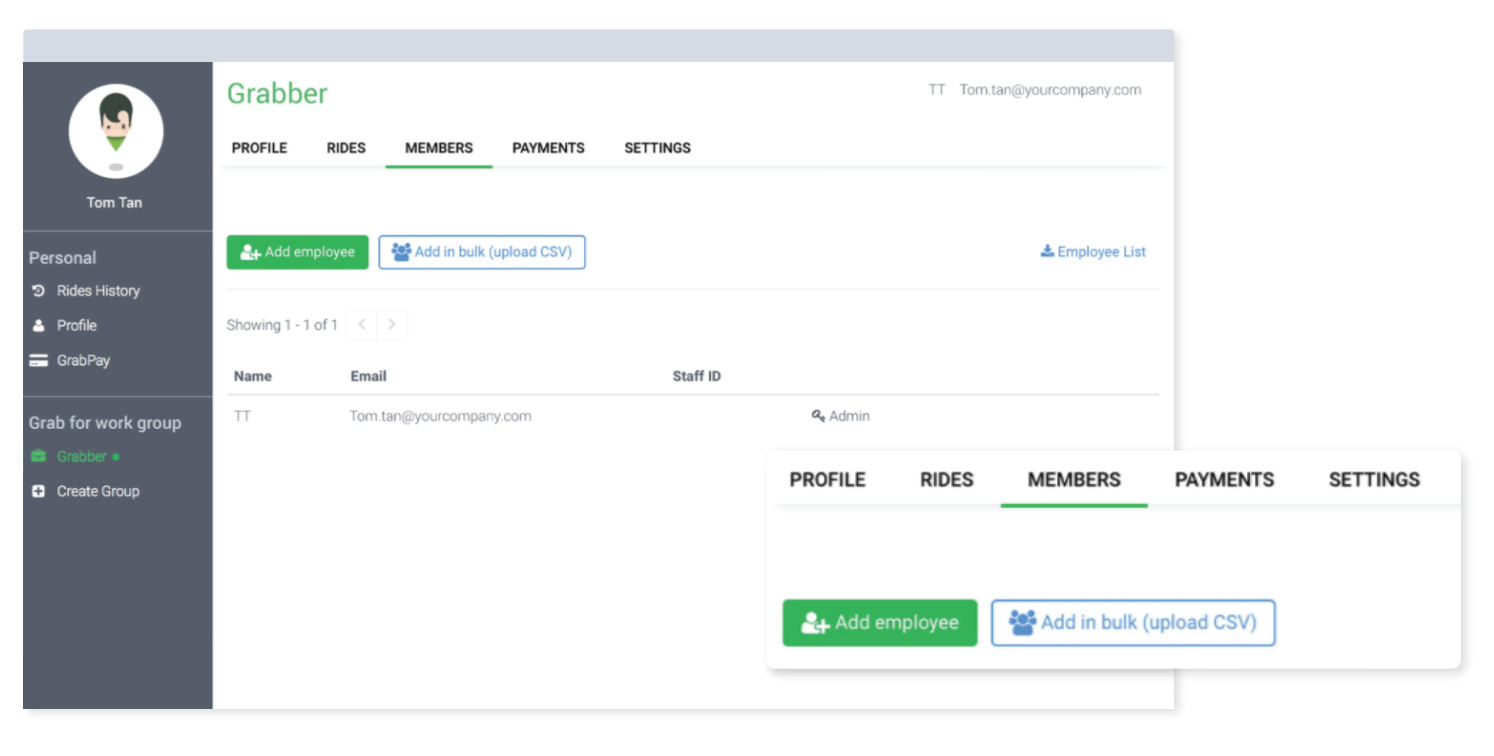
Task: Switch to the RIDES tab
Action: (346, 148)
